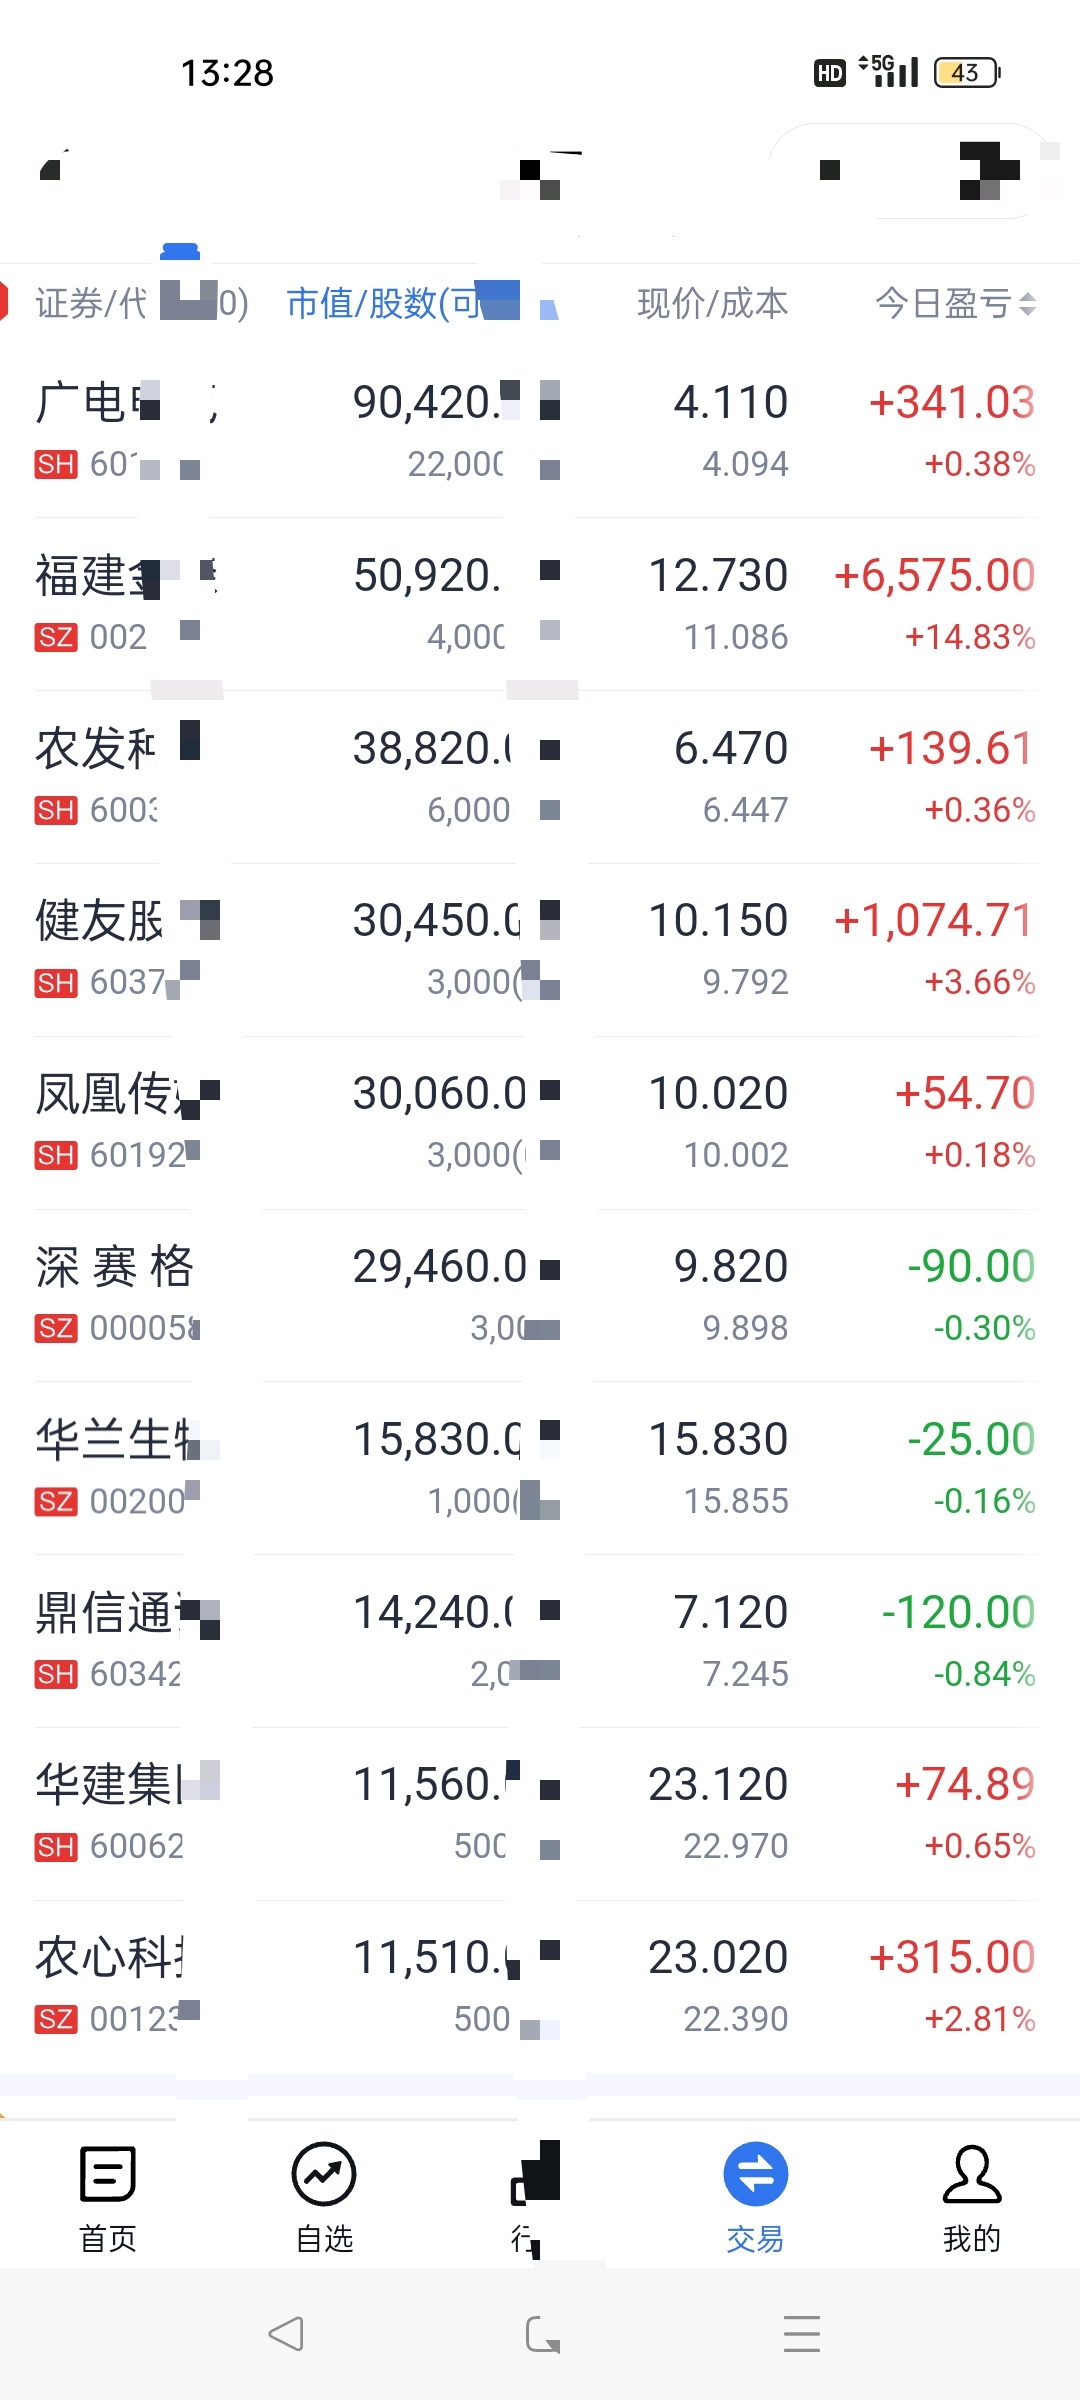The image size is (1080, 2400).
Task: Sort holdings by 今日盈亏 arrows
Action: [1027, 304]
